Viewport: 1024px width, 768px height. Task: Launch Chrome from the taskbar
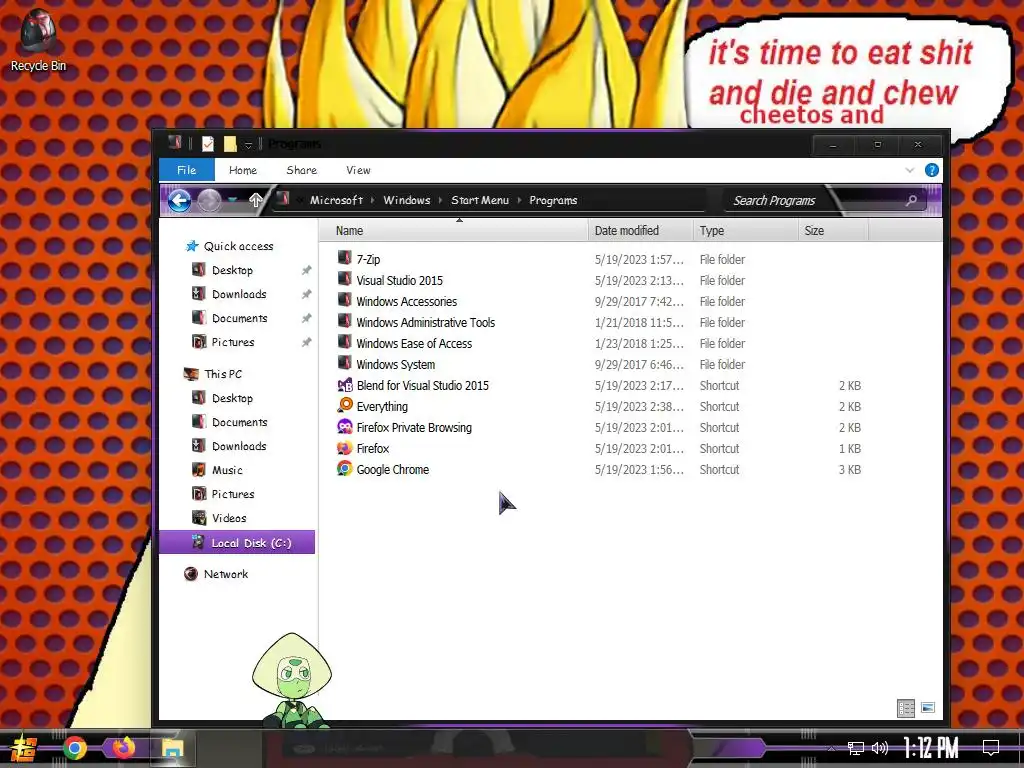coord(74,748)
